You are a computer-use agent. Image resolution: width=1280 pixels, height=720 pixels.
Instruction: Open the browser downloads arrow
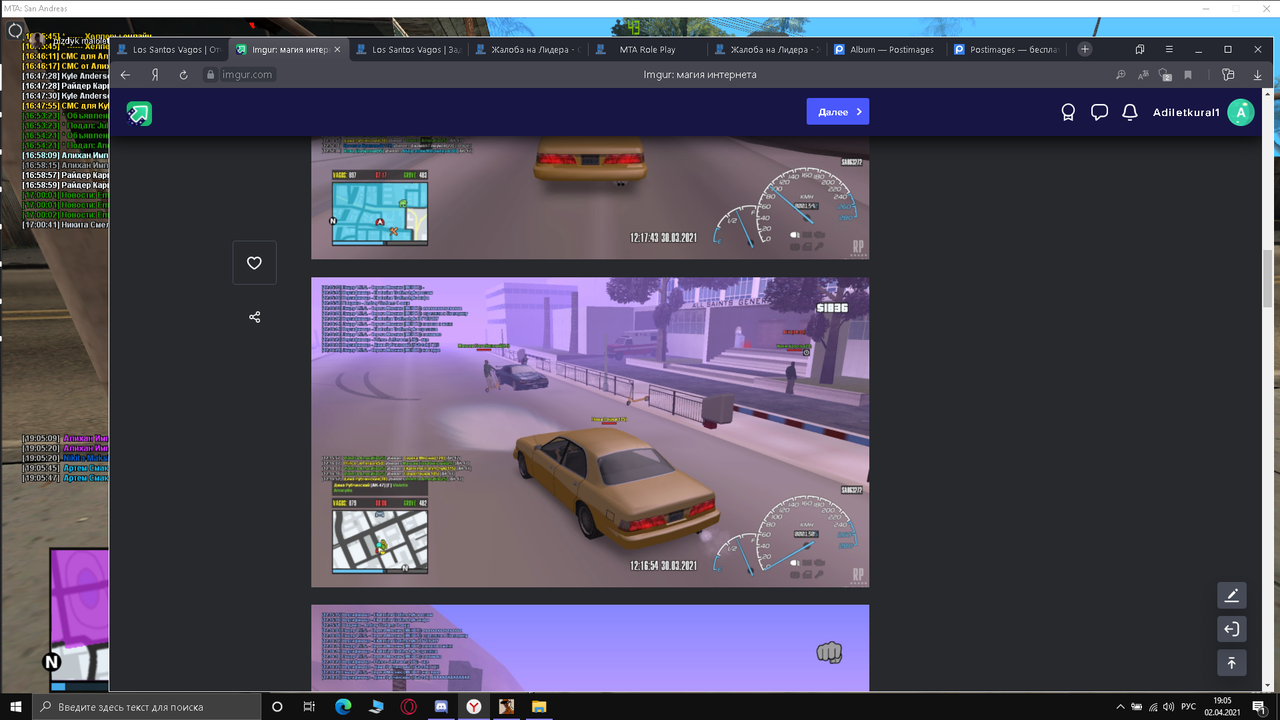1258,75
